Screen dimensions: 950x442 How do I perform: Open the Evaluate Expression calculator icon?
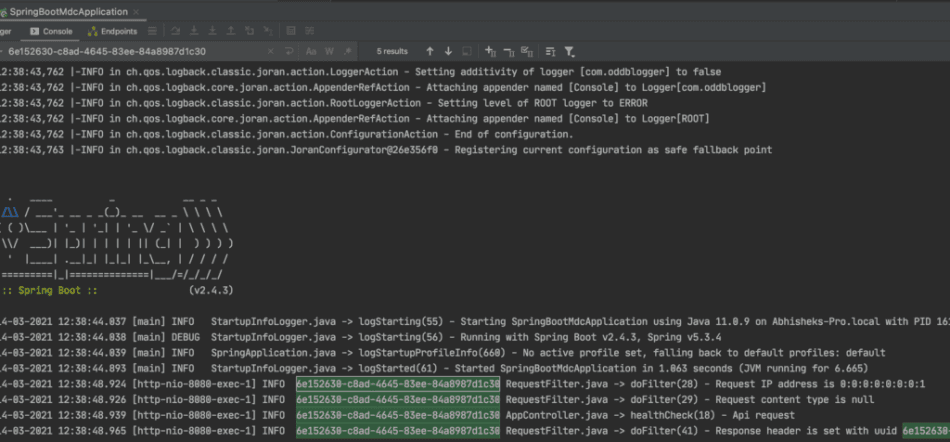coord(291,31)
